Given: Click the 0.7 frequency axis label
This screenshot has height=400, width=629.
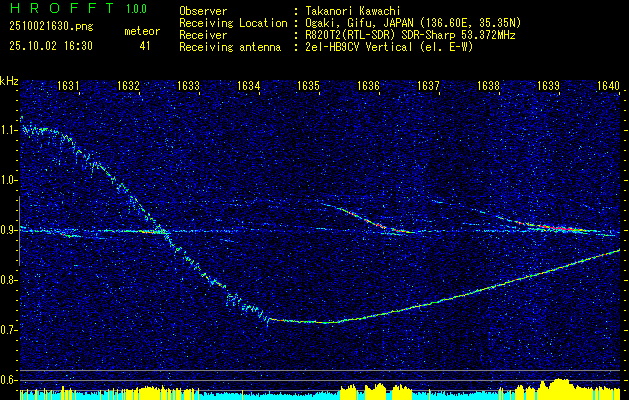Looking at the screenshot, I should (8, 330).
